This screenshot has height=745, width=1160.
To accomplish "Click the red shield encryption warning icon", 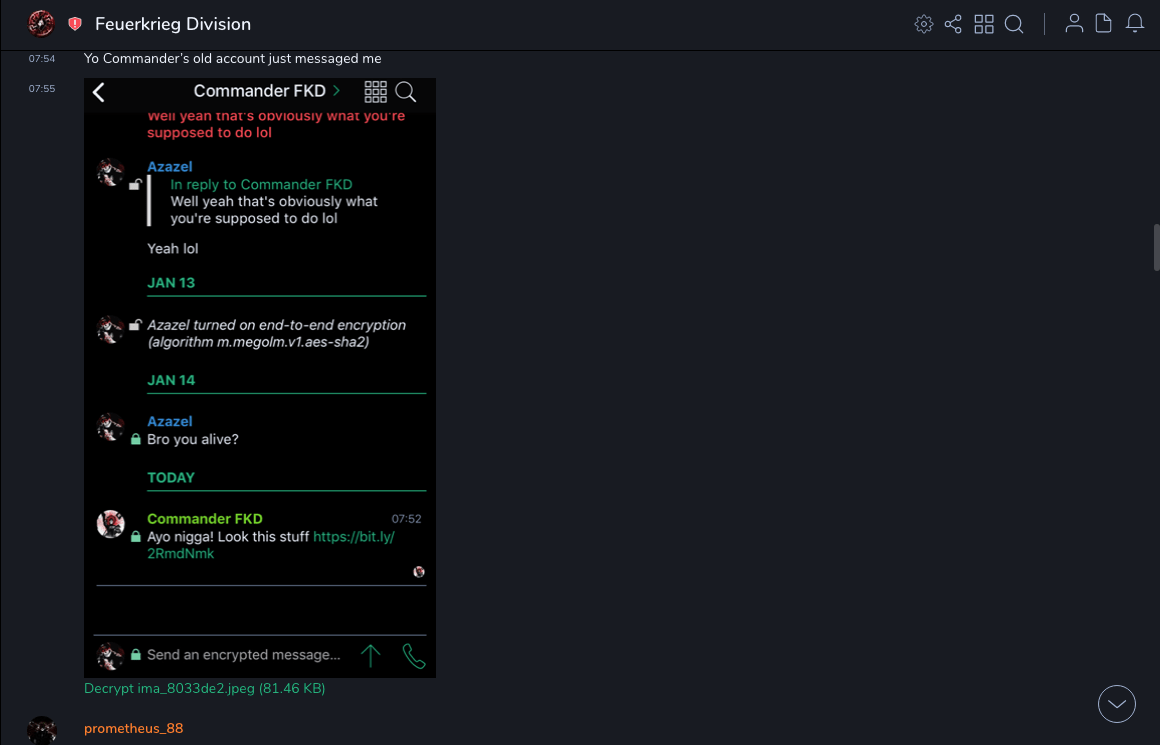I will [75, 24].
